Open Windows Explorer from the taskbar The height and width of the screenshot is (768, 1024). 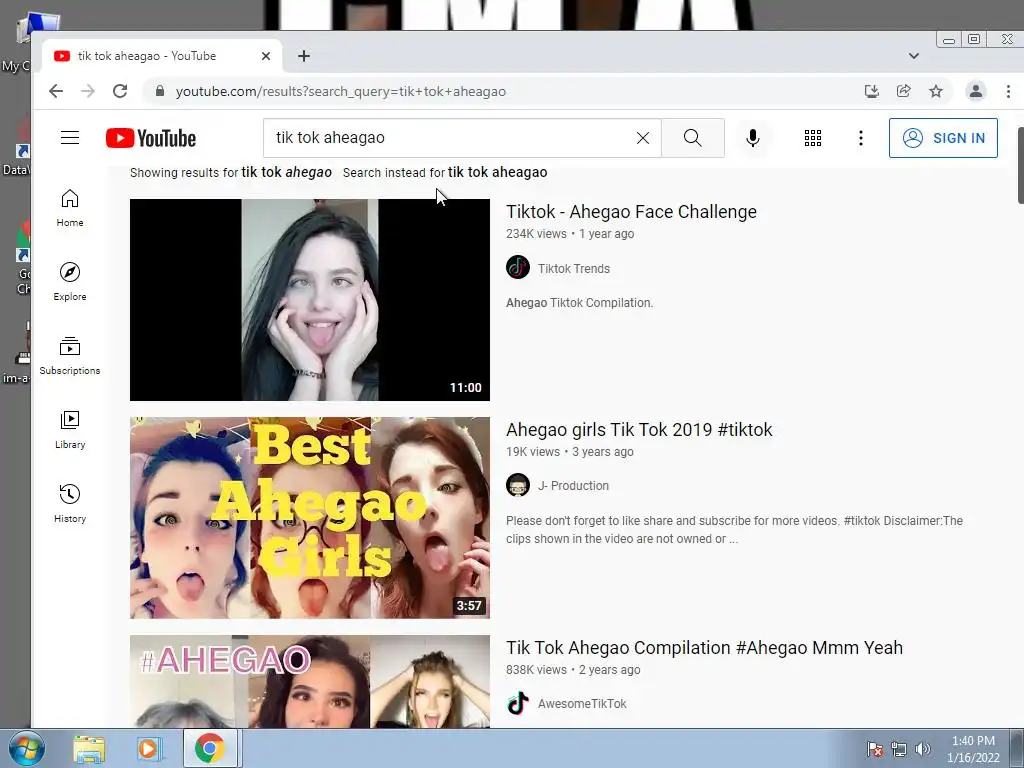(89, 748)
